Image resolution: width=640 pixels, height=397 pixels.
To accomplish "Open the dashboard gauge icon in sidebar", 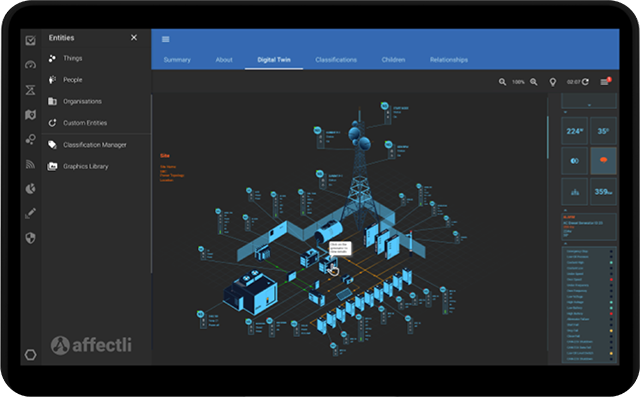I will click(x=30, y=64).
